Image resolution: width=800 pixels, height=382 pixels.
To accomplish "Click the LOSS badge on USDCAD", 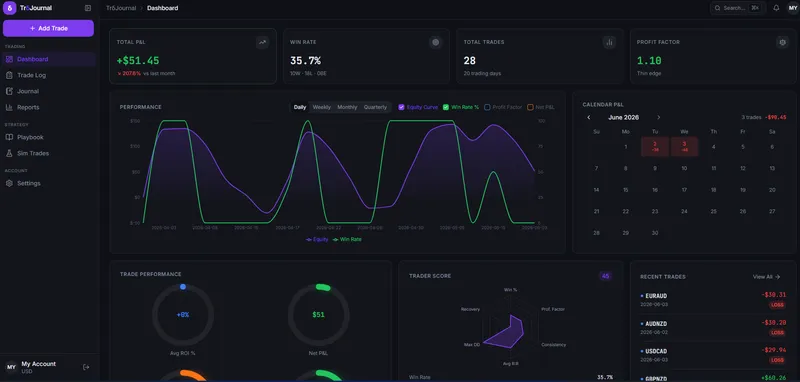I will pos(777,360).
